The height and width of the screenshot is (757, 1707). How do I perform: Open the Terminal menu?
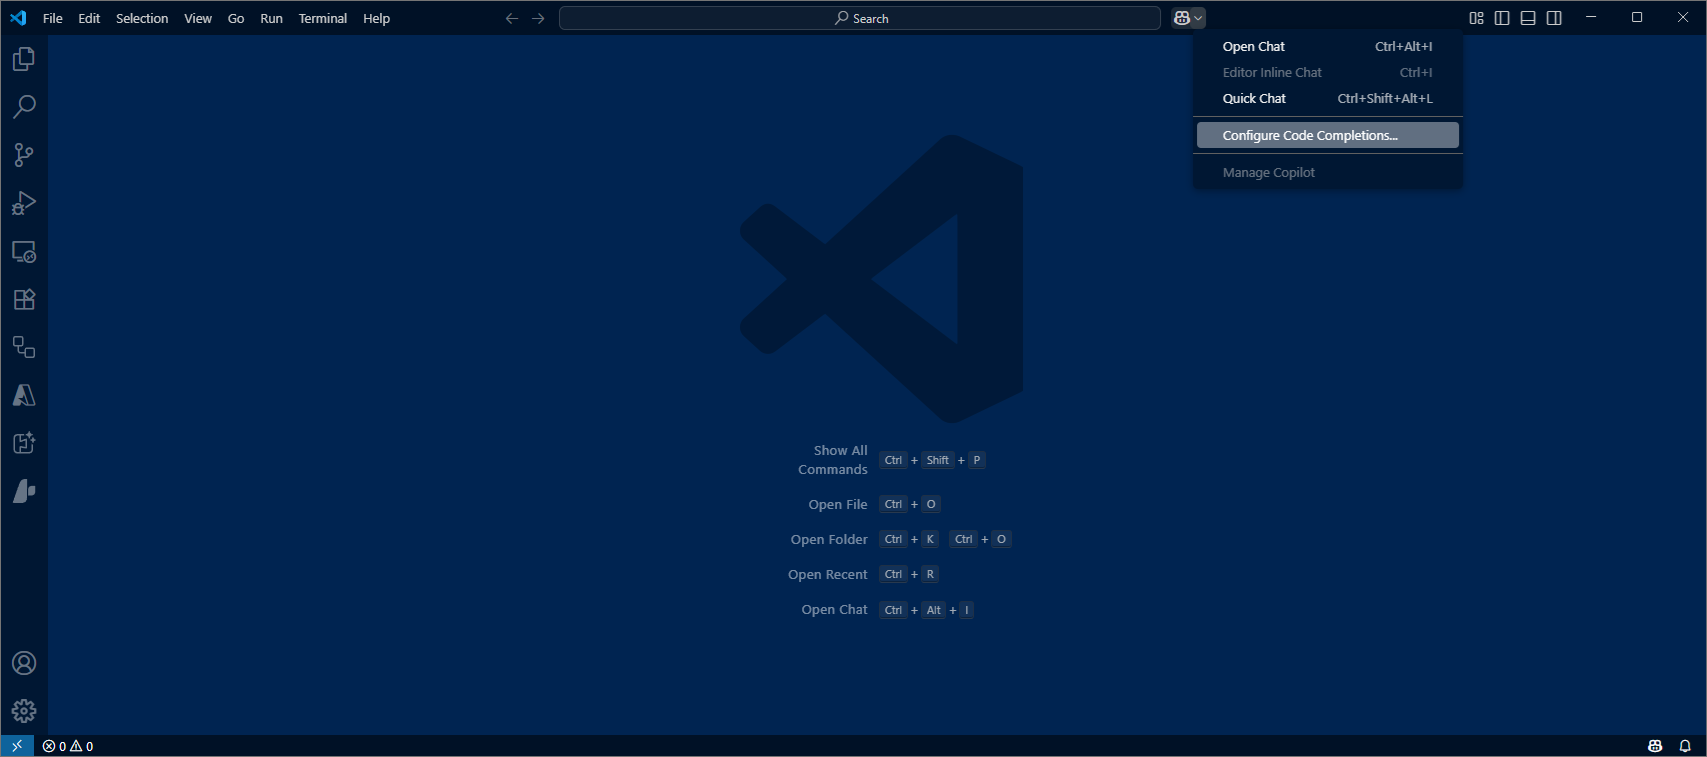322,18
